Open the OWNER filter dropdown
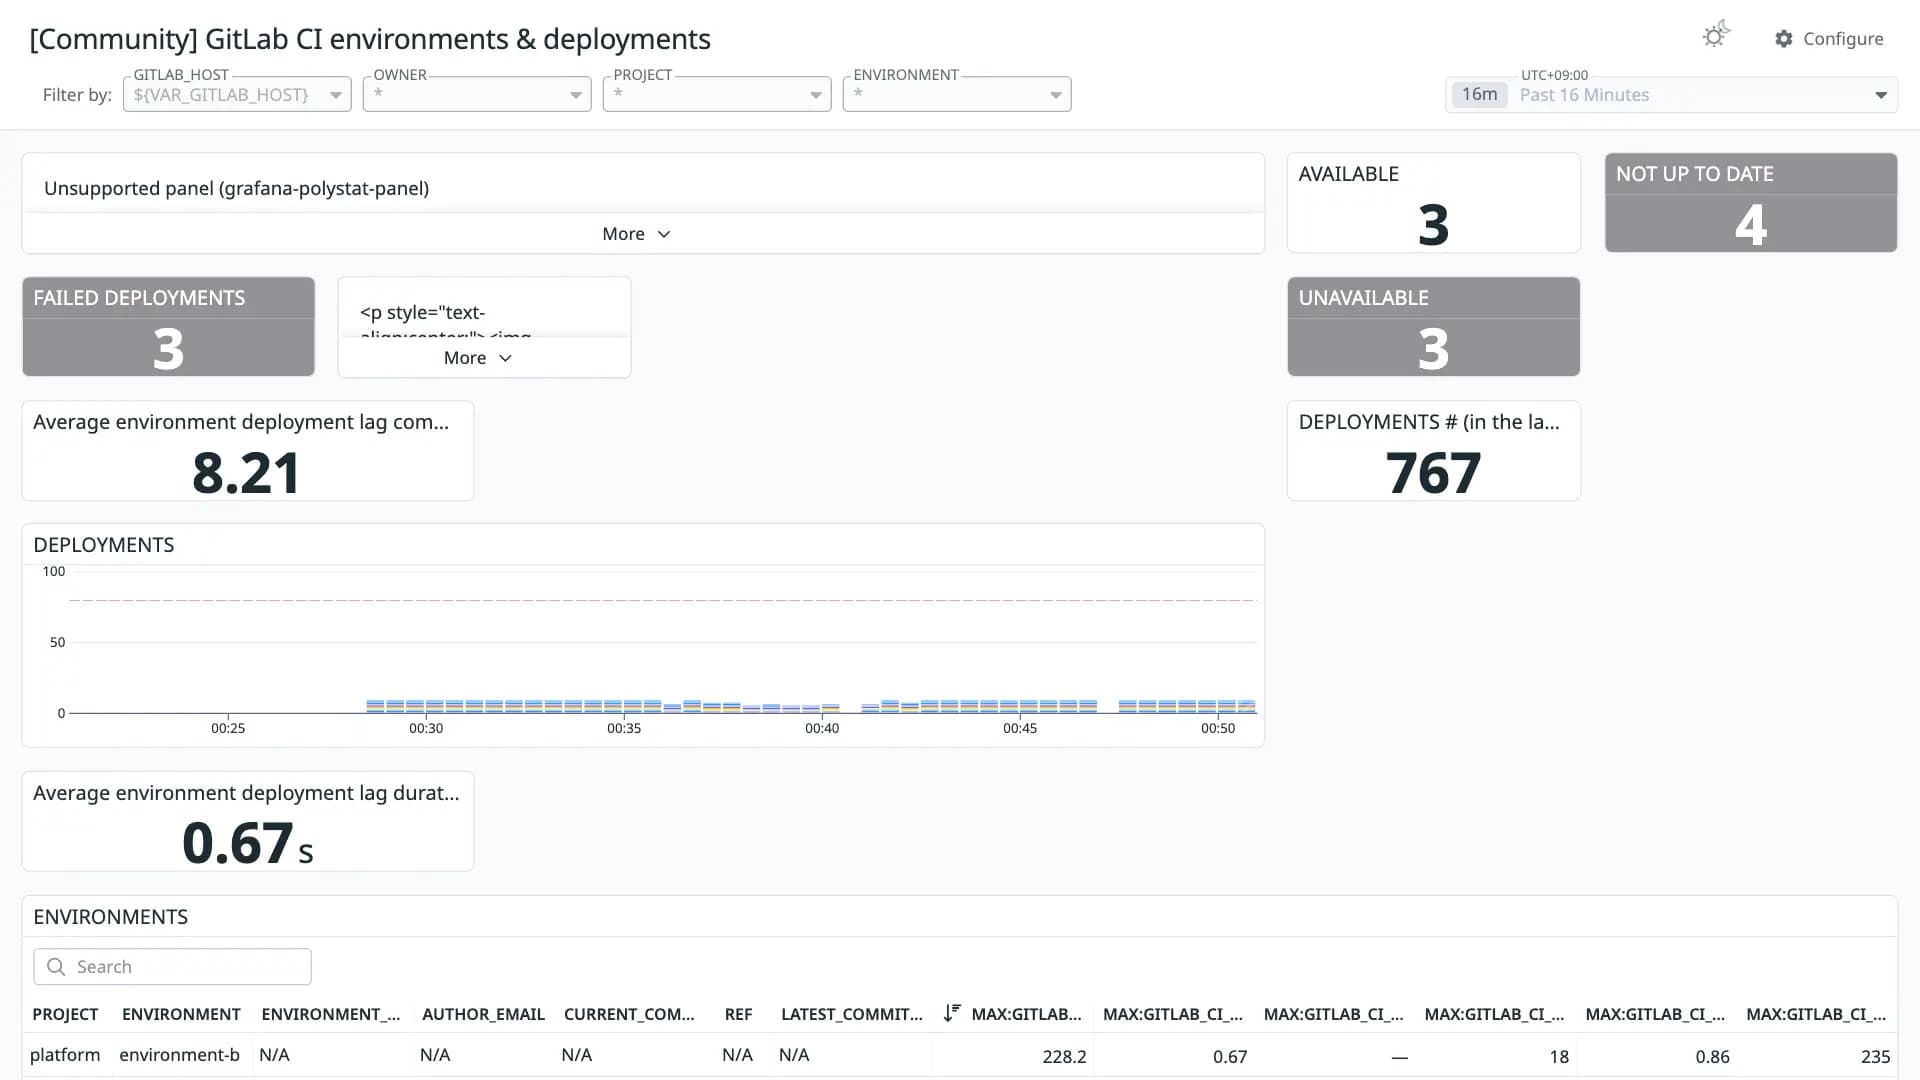Viewport: 1920px width, 1080px height. click(477, 94)
